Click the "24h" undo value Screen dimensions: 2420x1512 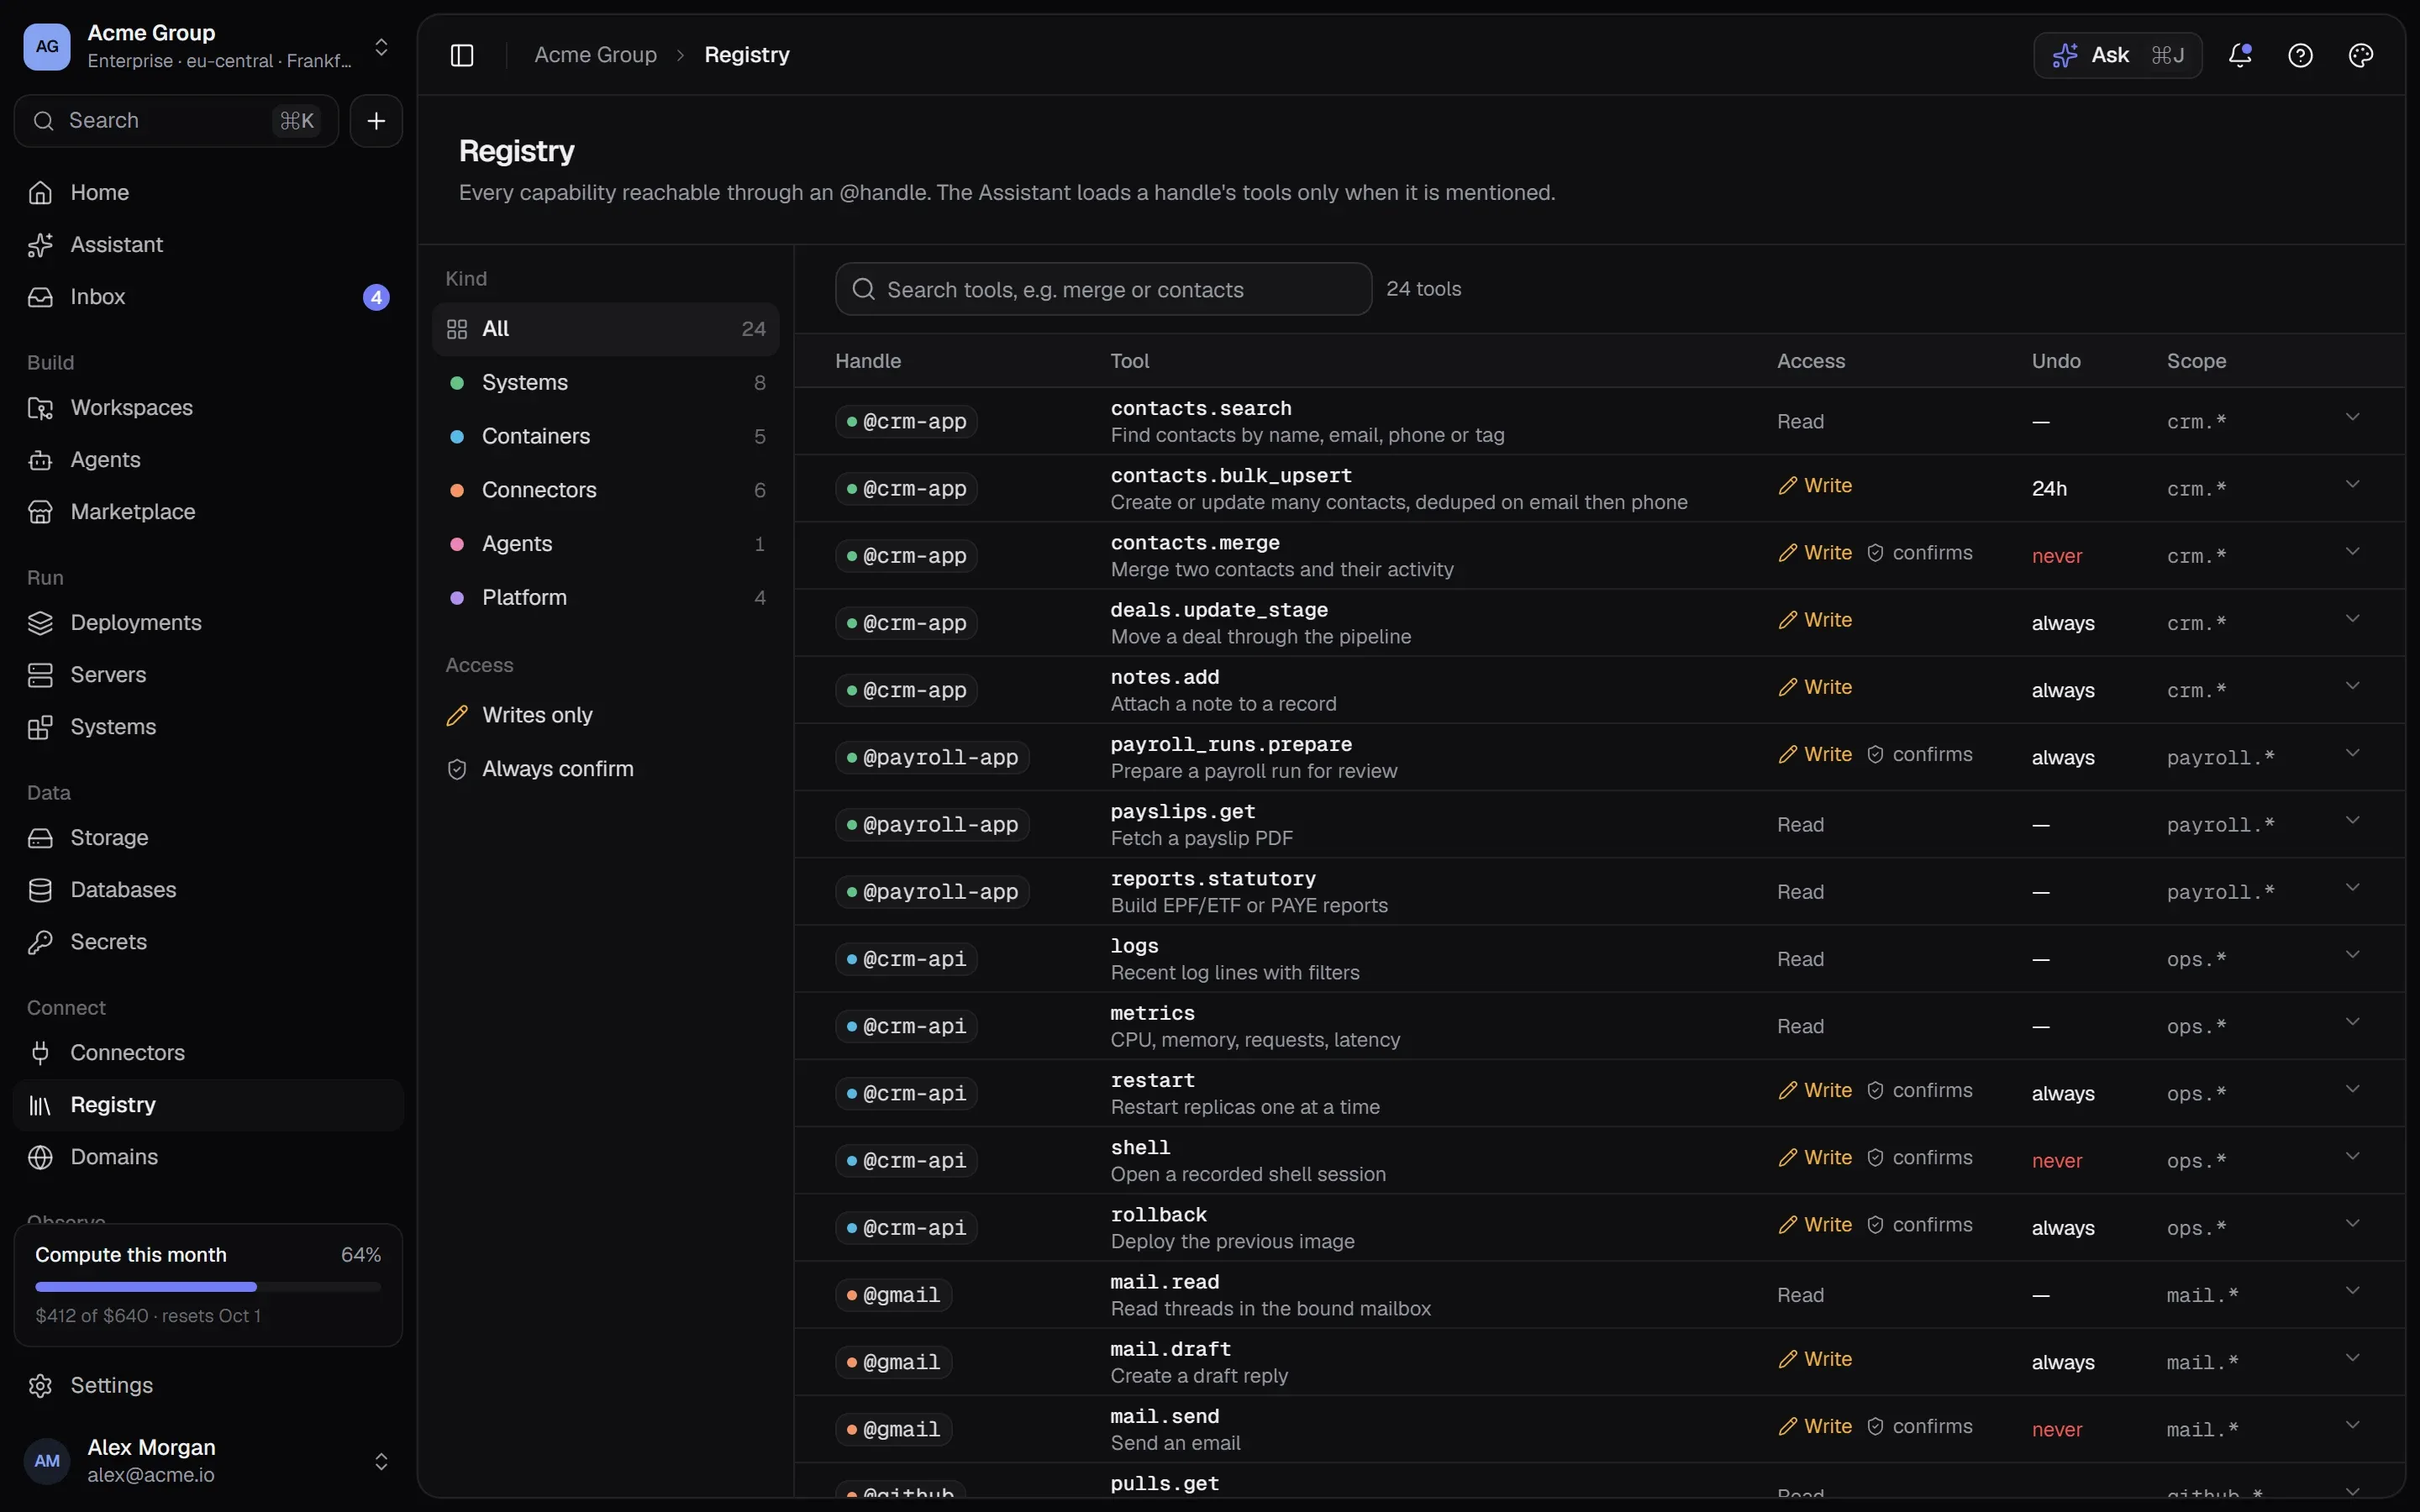pyautogui.click(x=2049, y=489)
